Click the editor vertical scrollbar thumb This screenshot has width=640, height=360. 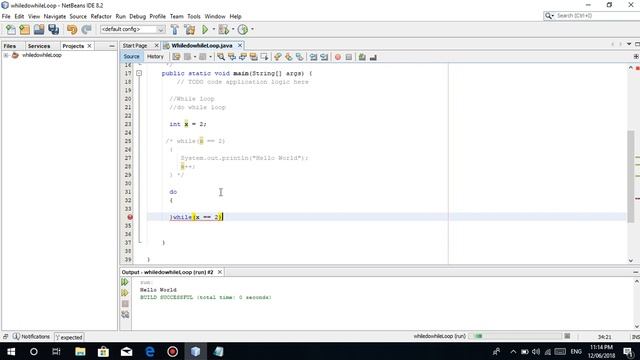click(631, 176)
